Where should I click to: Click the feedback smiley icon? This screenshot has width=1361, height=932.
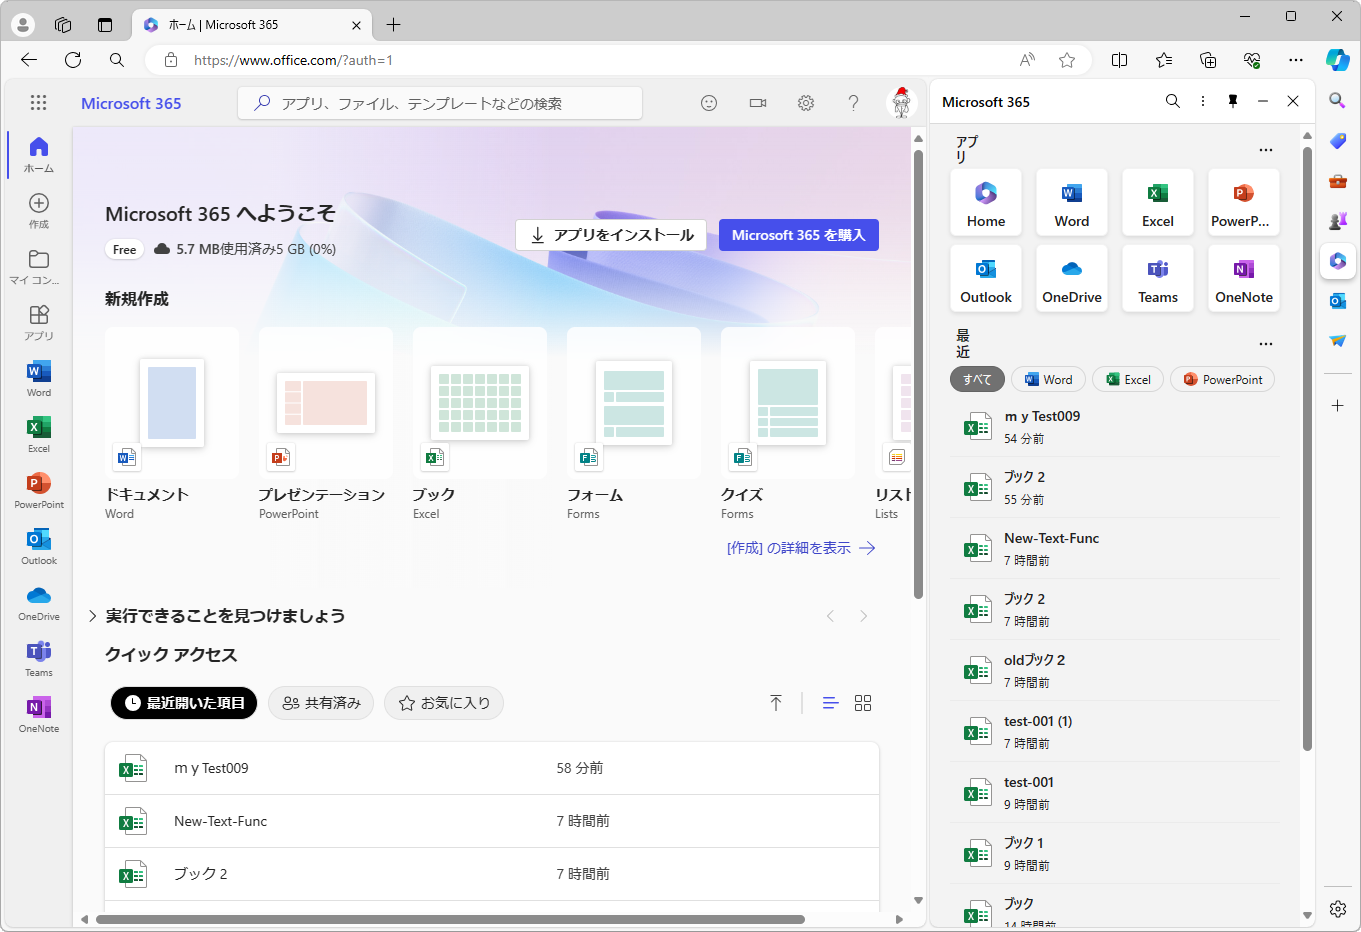pos(709,103)
